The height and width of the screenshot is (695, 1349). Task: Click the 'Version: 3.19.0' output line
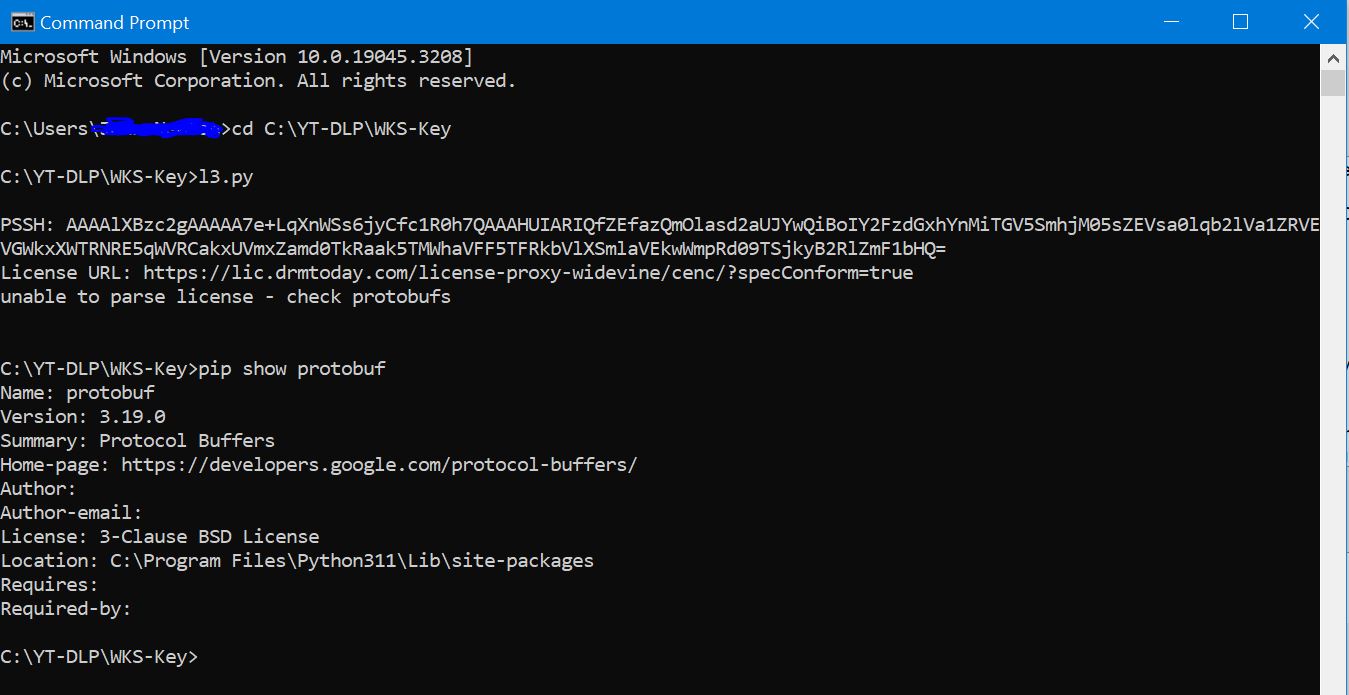[83, 416]
